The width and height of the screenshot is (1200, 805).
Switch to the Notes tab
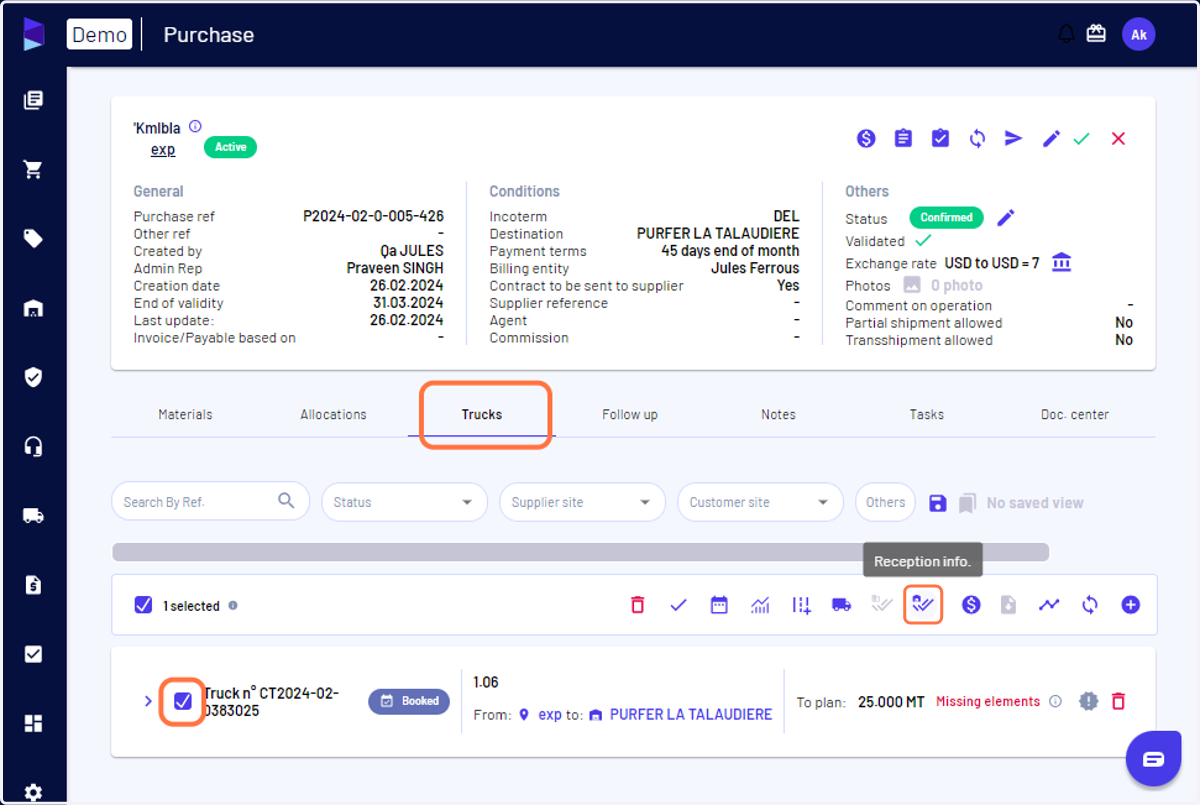[x=778, y=414]
